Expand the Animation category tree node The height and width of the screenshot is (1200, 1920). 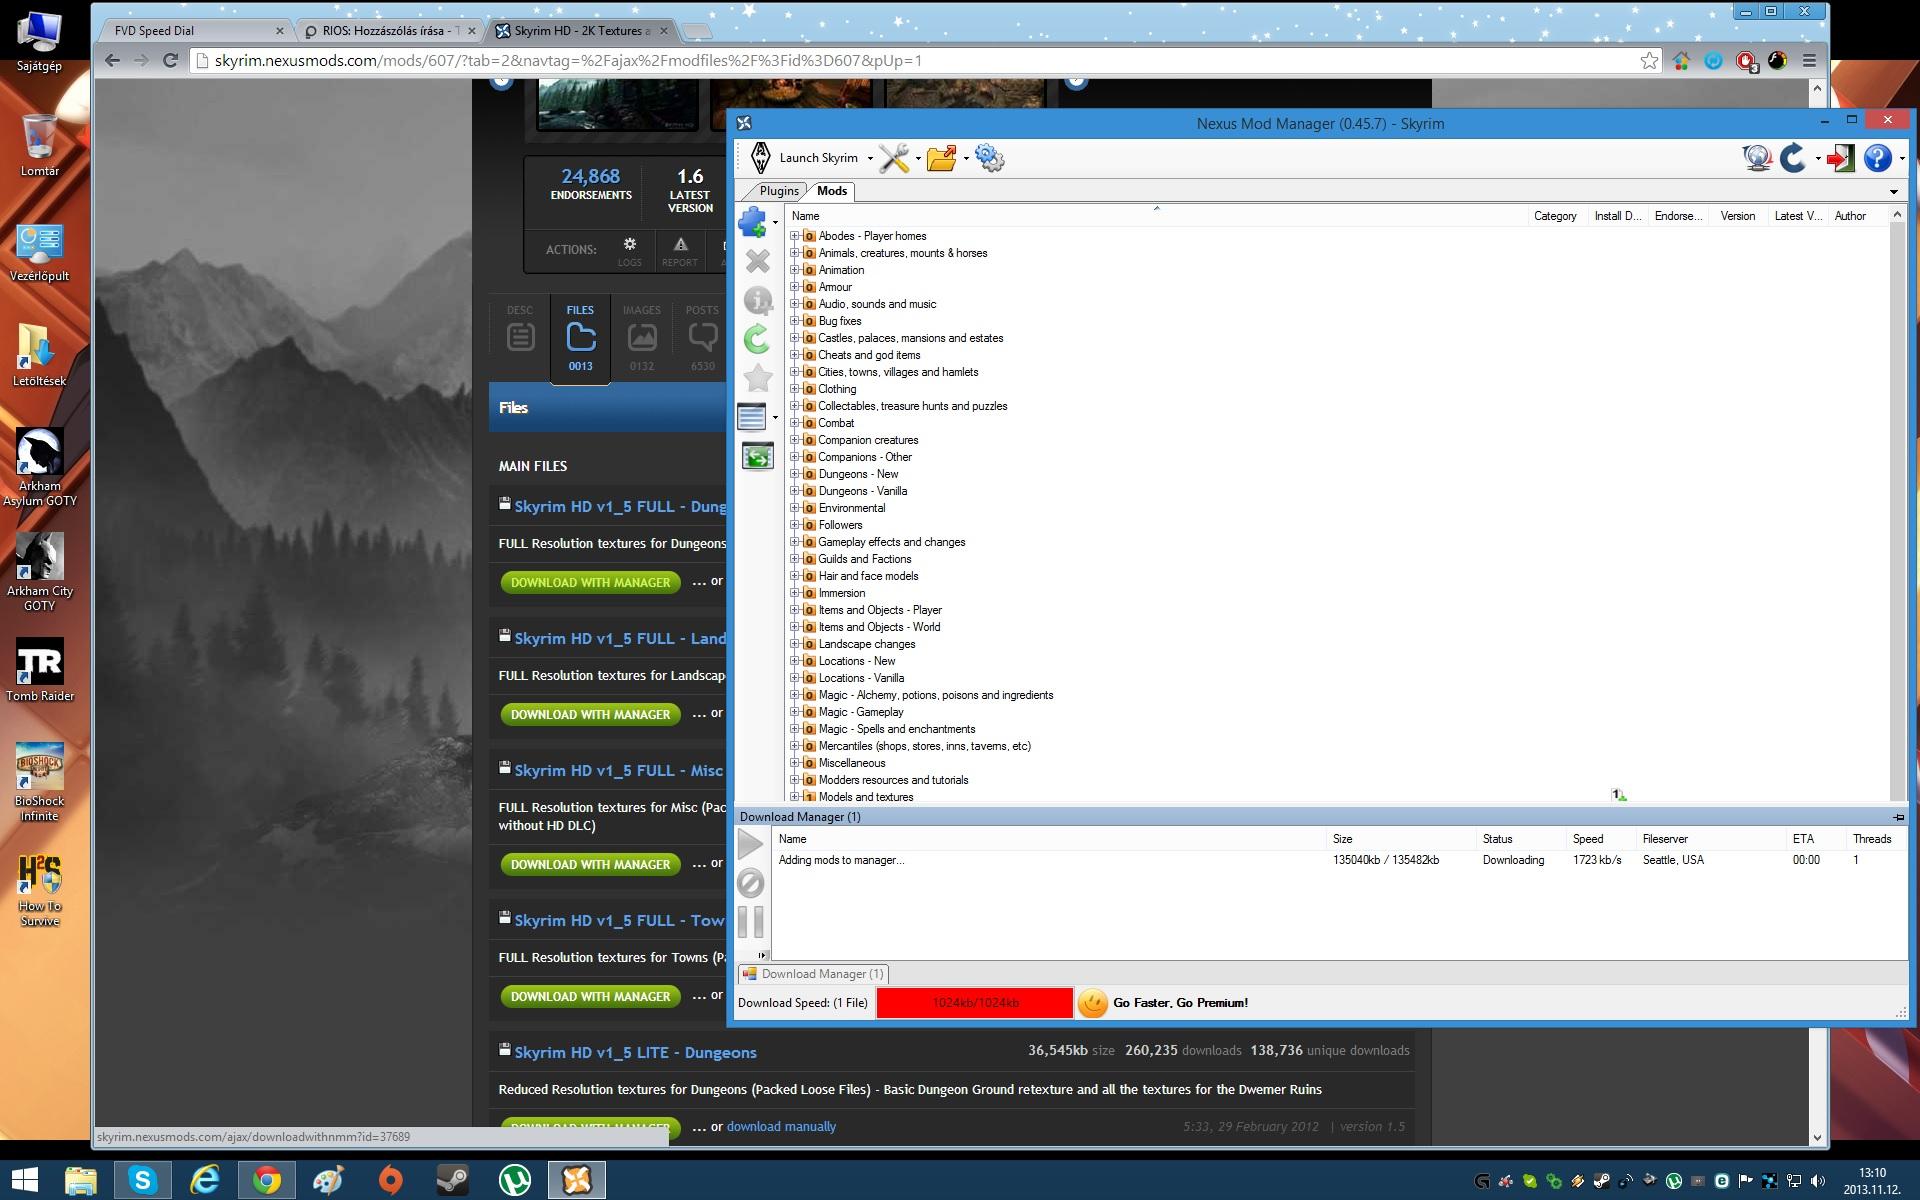(x=795, y=270)
